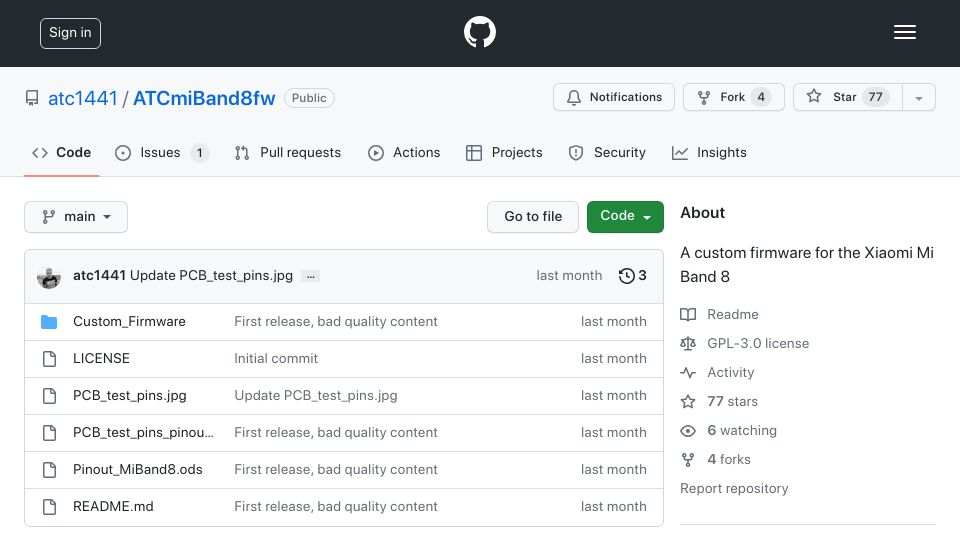Click the eye icon next to 6 watching
This screenshot has height=540, width=960.
(x=688, y=431)
